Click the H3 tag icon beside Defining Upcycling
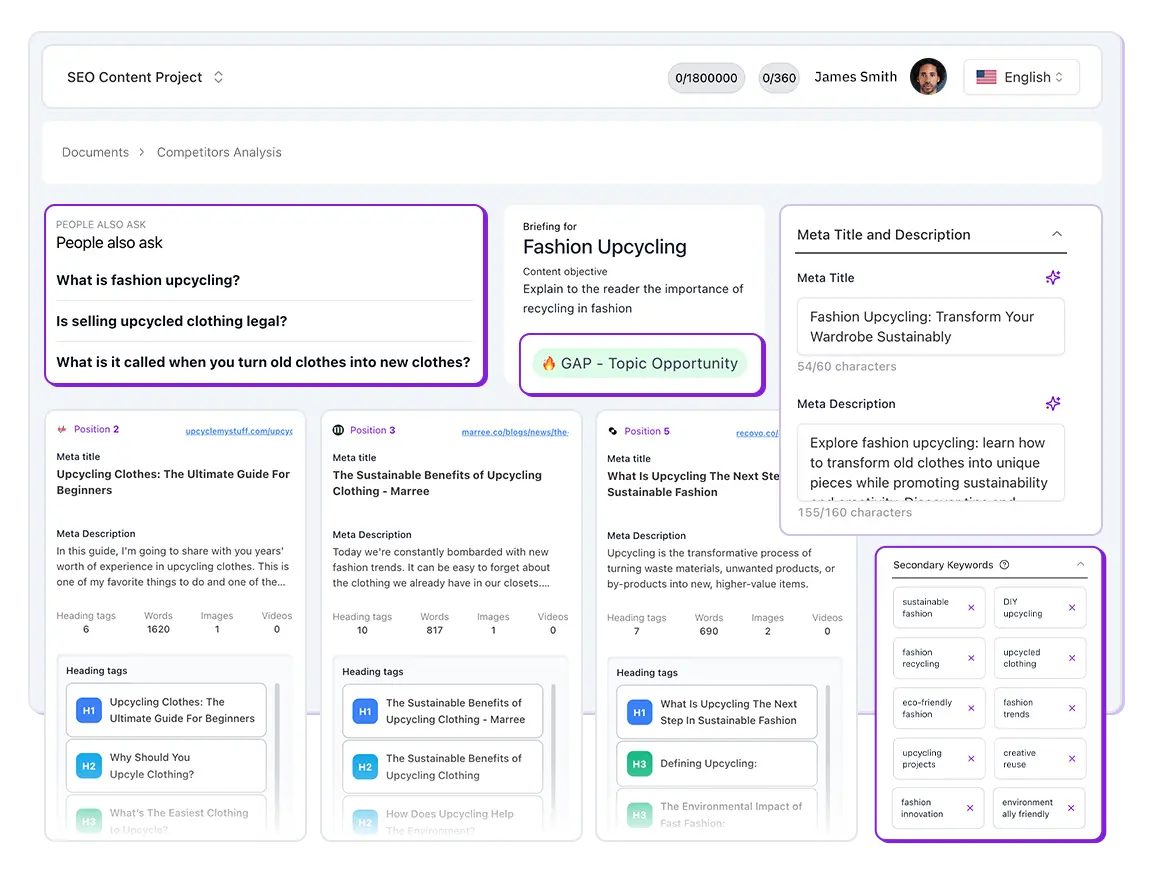Viewport: 1150px width, 873px height. pyautogui.click(x=638, y=763)
